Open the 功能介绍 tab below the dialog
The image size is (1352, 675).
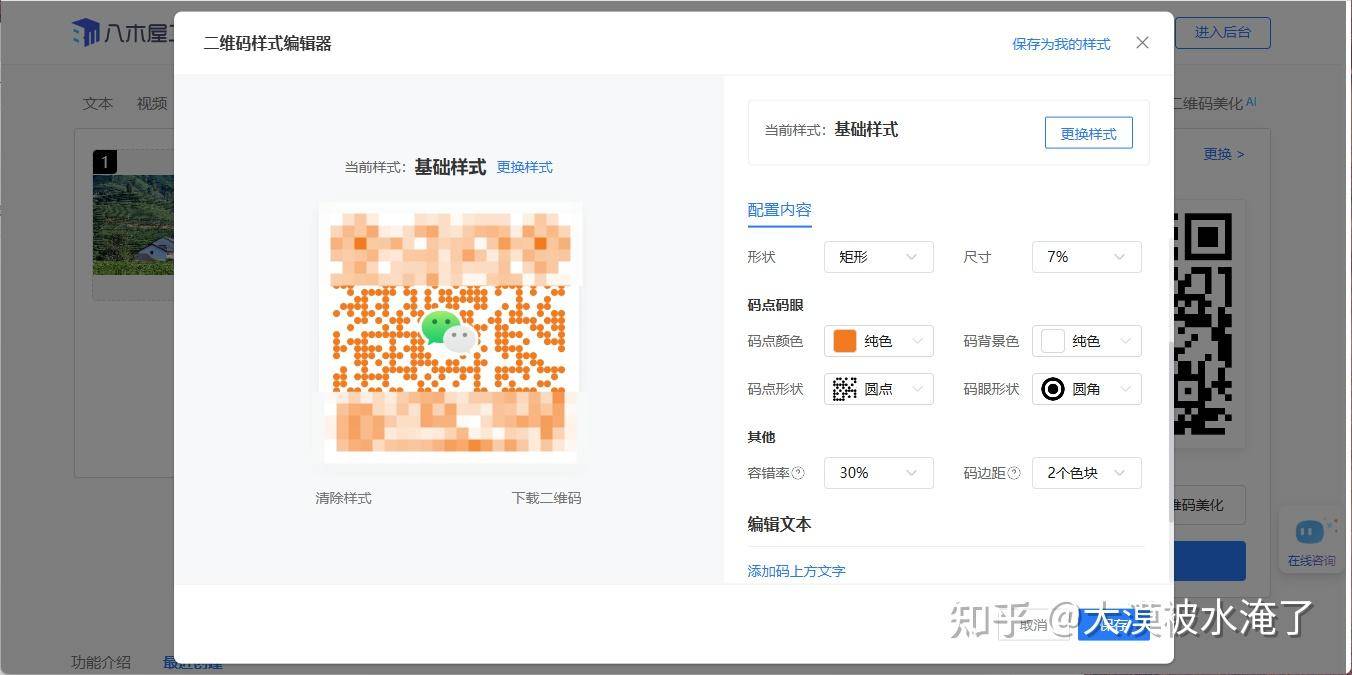[x=101, y=662]
